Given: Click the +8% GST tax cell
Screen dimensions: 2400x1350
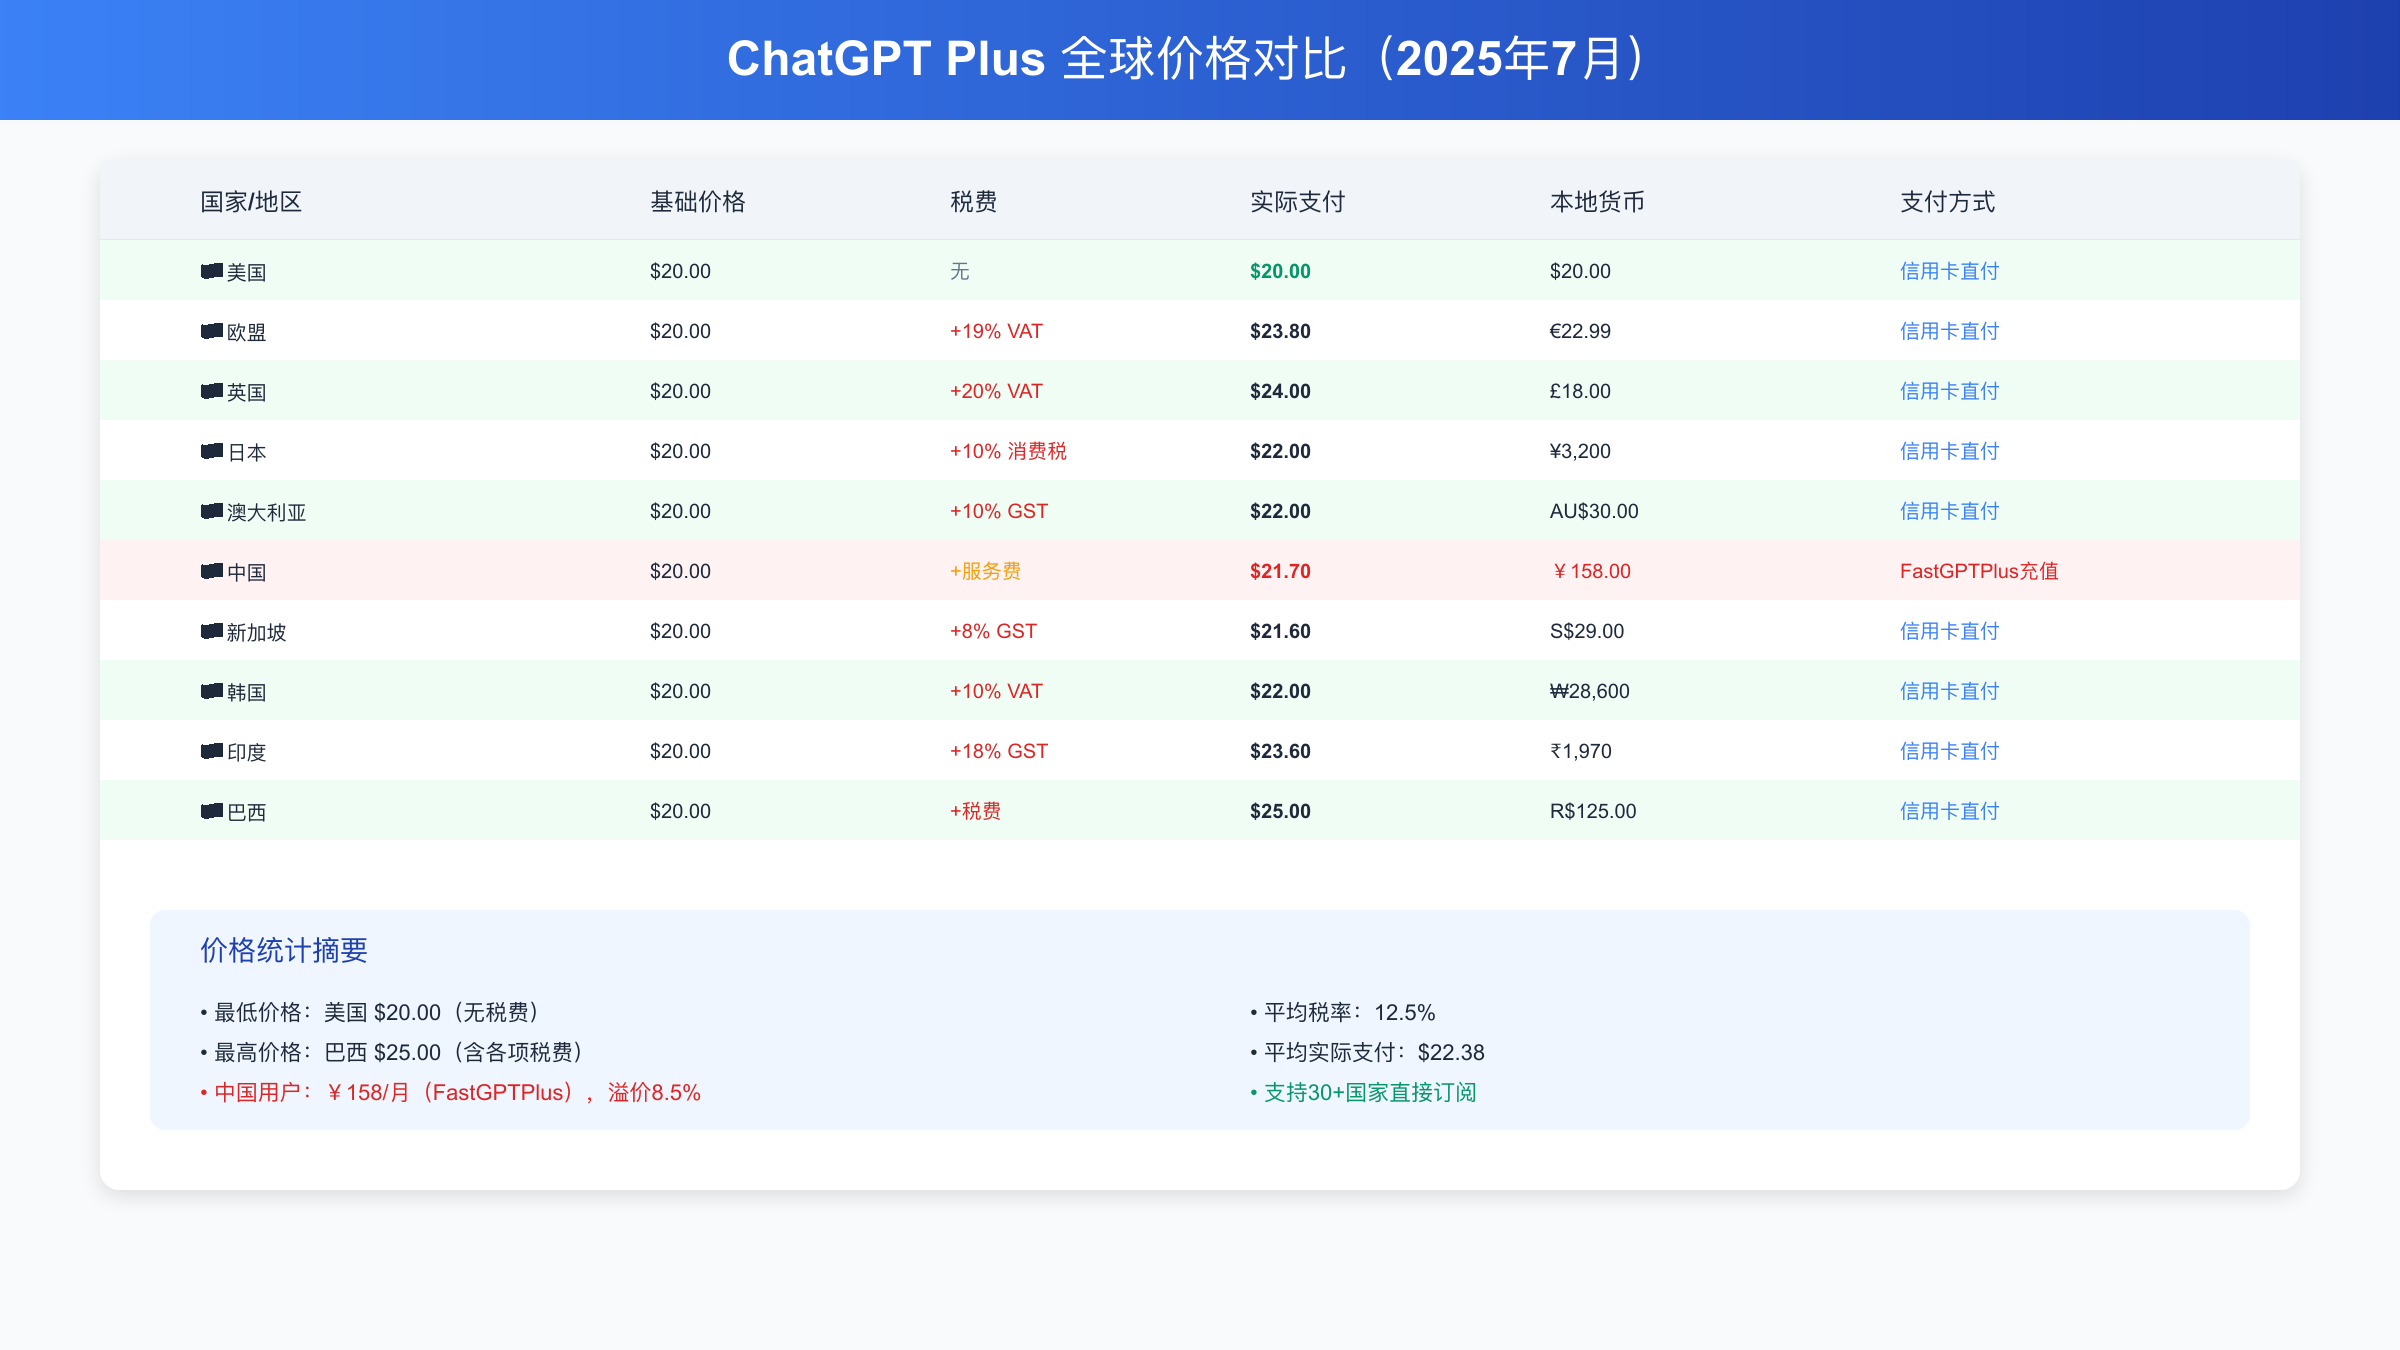Looking at the screenshot, I should [x=993, y=631].
